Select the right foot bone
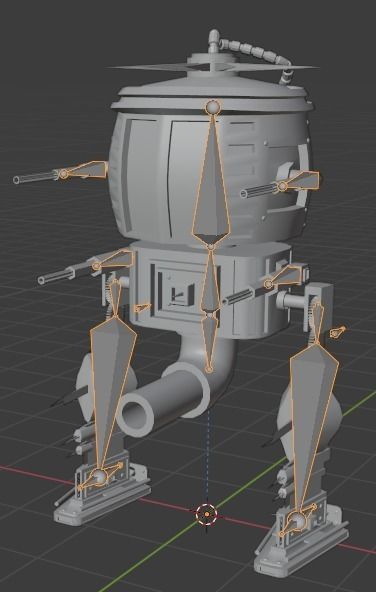Image resolution: width=376 pixels, height=592 pixels. (x=298, y=520)
